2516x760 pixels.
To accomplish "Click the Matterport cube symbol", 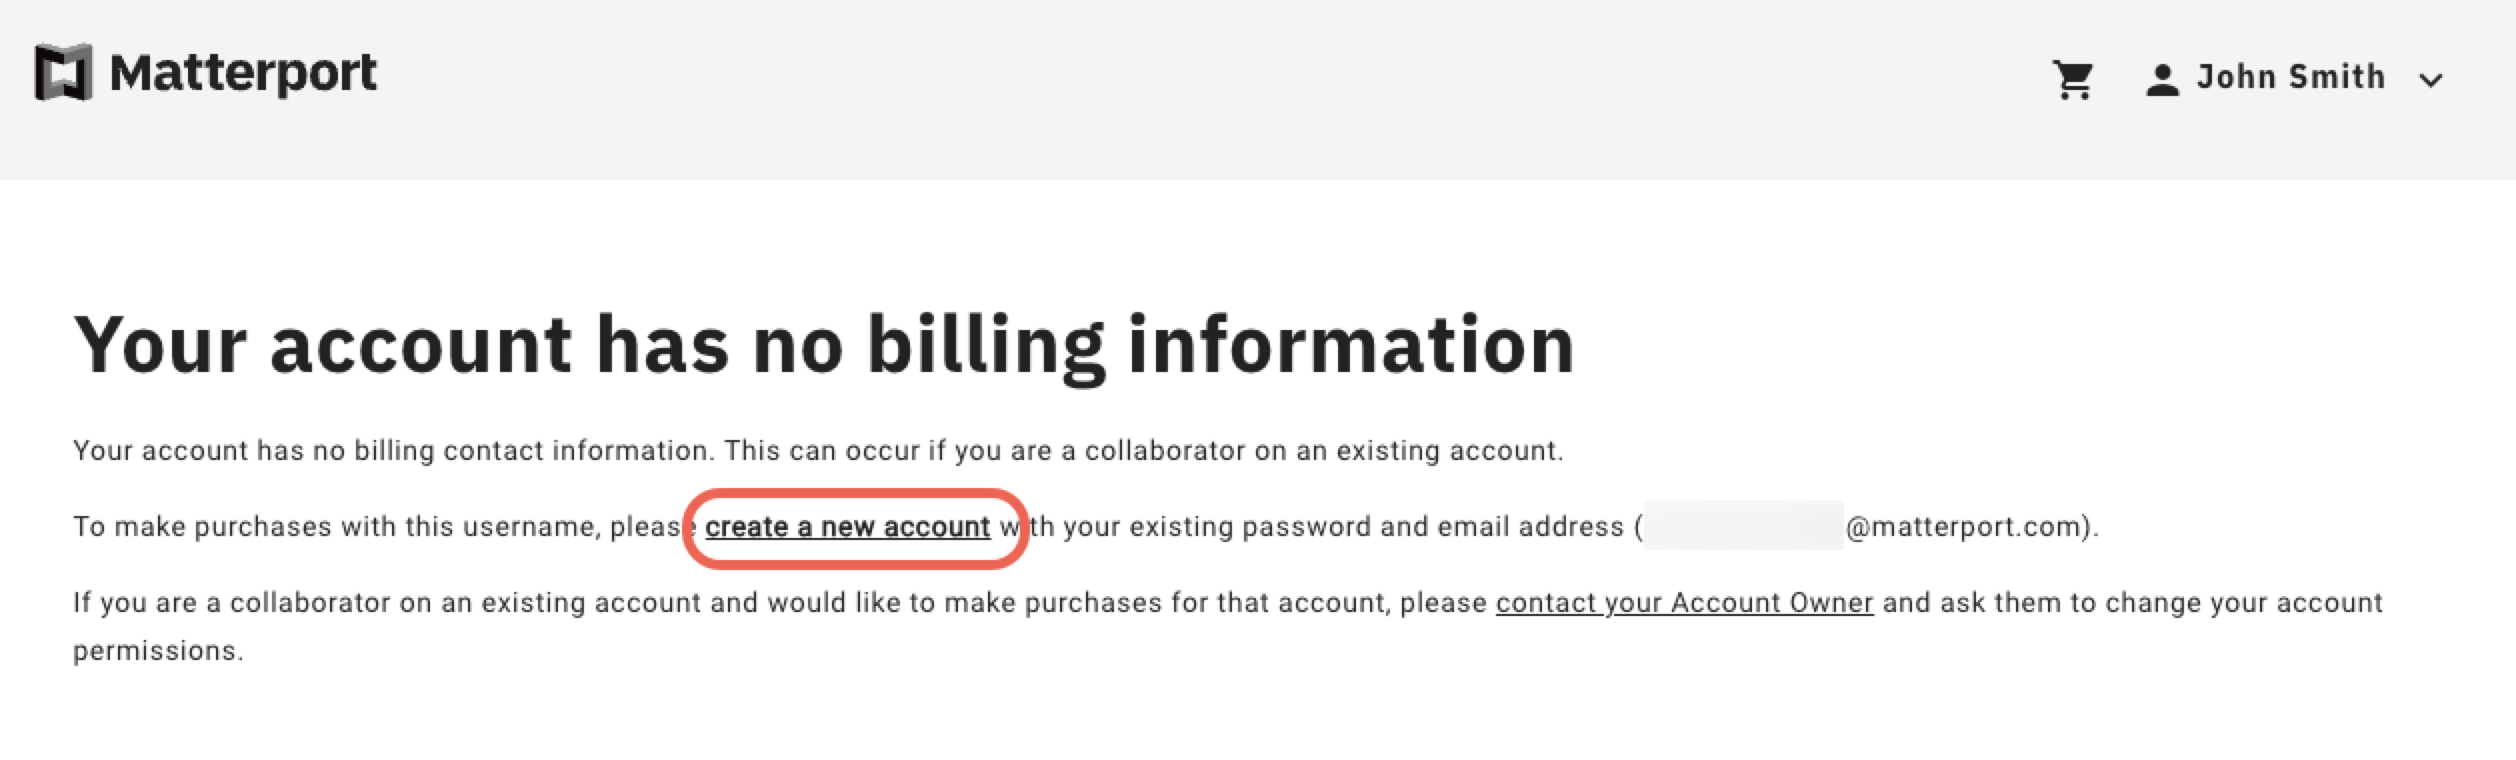I will (x=64, y=72).
